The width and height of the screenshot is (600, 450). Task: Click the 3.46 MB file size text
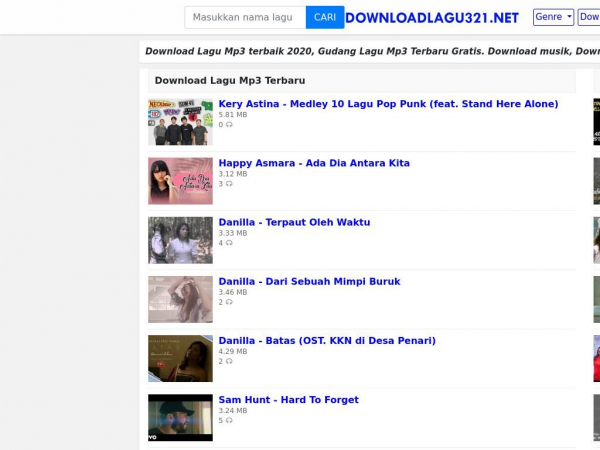[233, 292]
